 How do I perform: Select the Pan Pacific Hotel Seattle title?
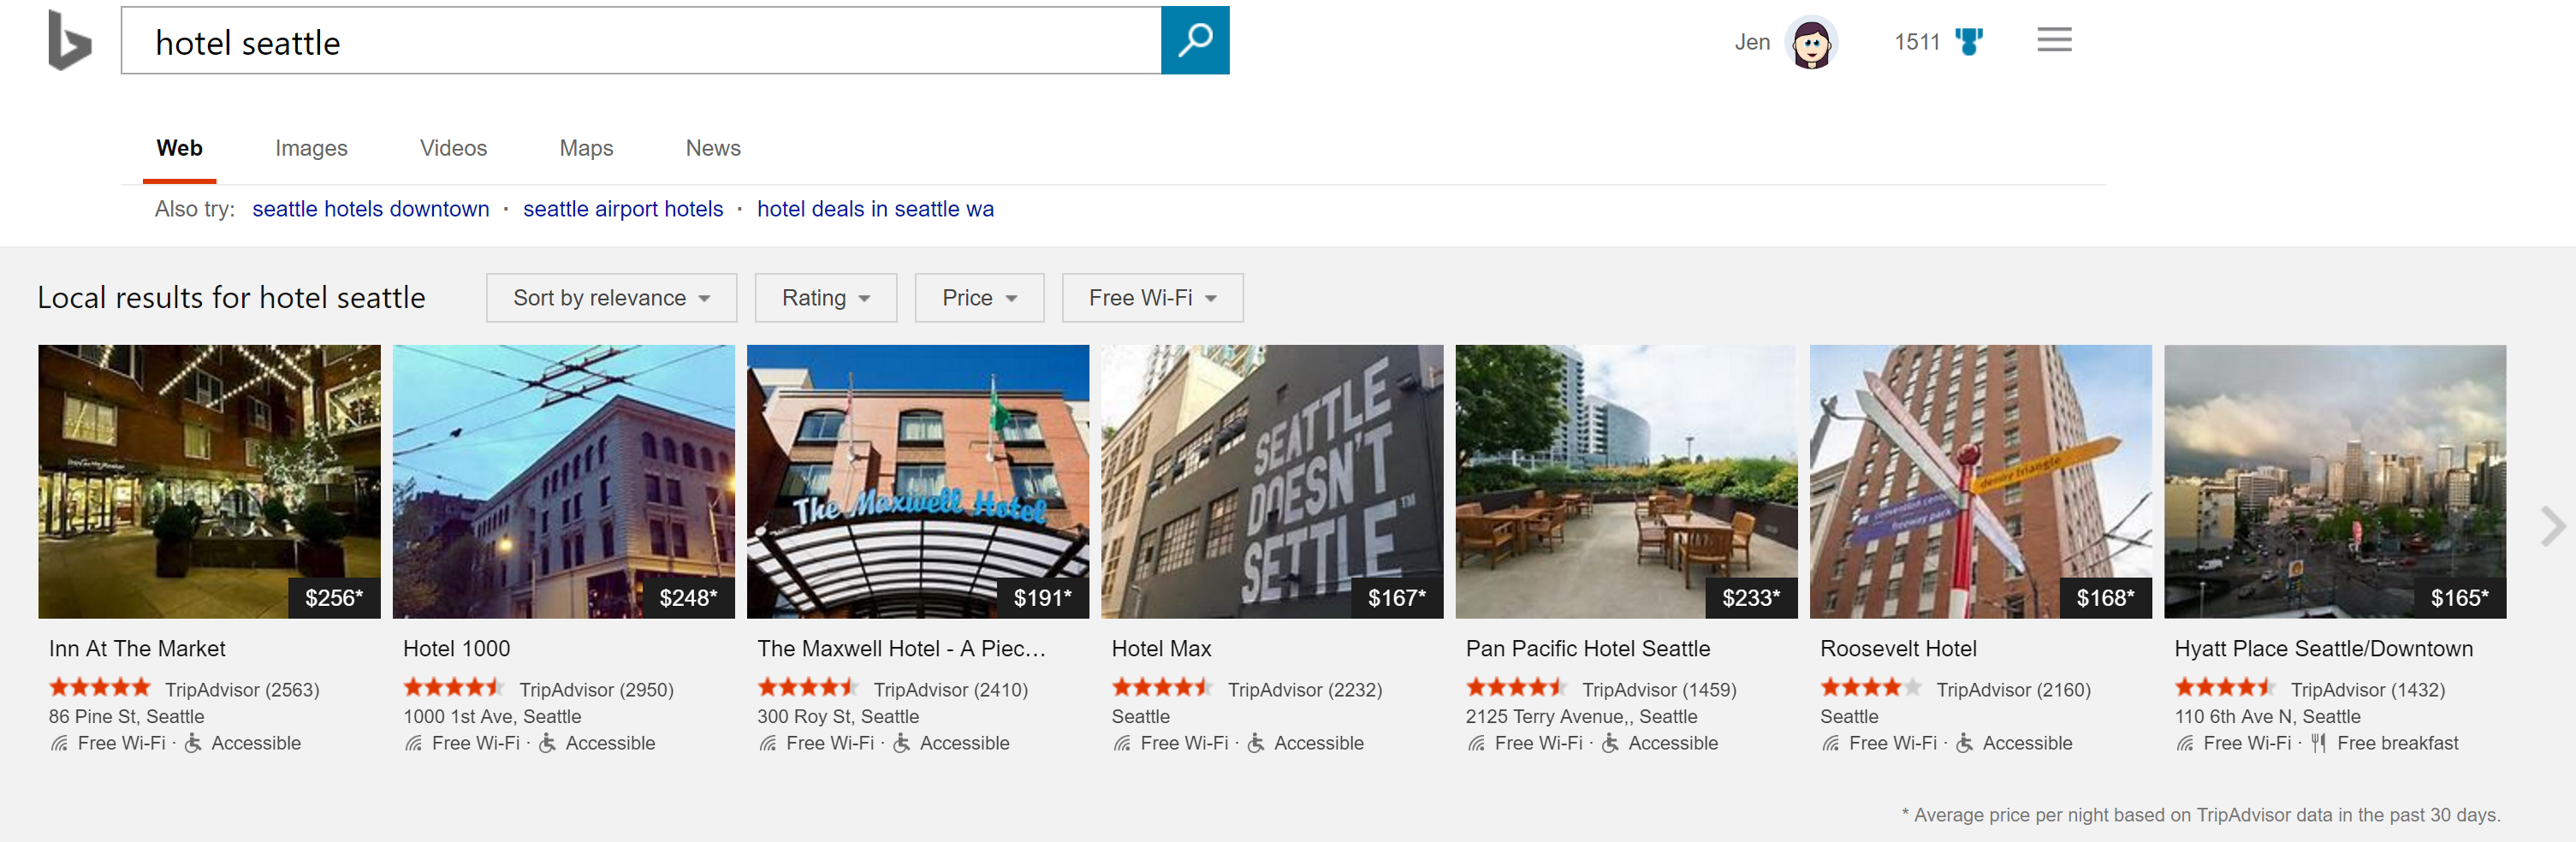click(x=1587, y=649)
